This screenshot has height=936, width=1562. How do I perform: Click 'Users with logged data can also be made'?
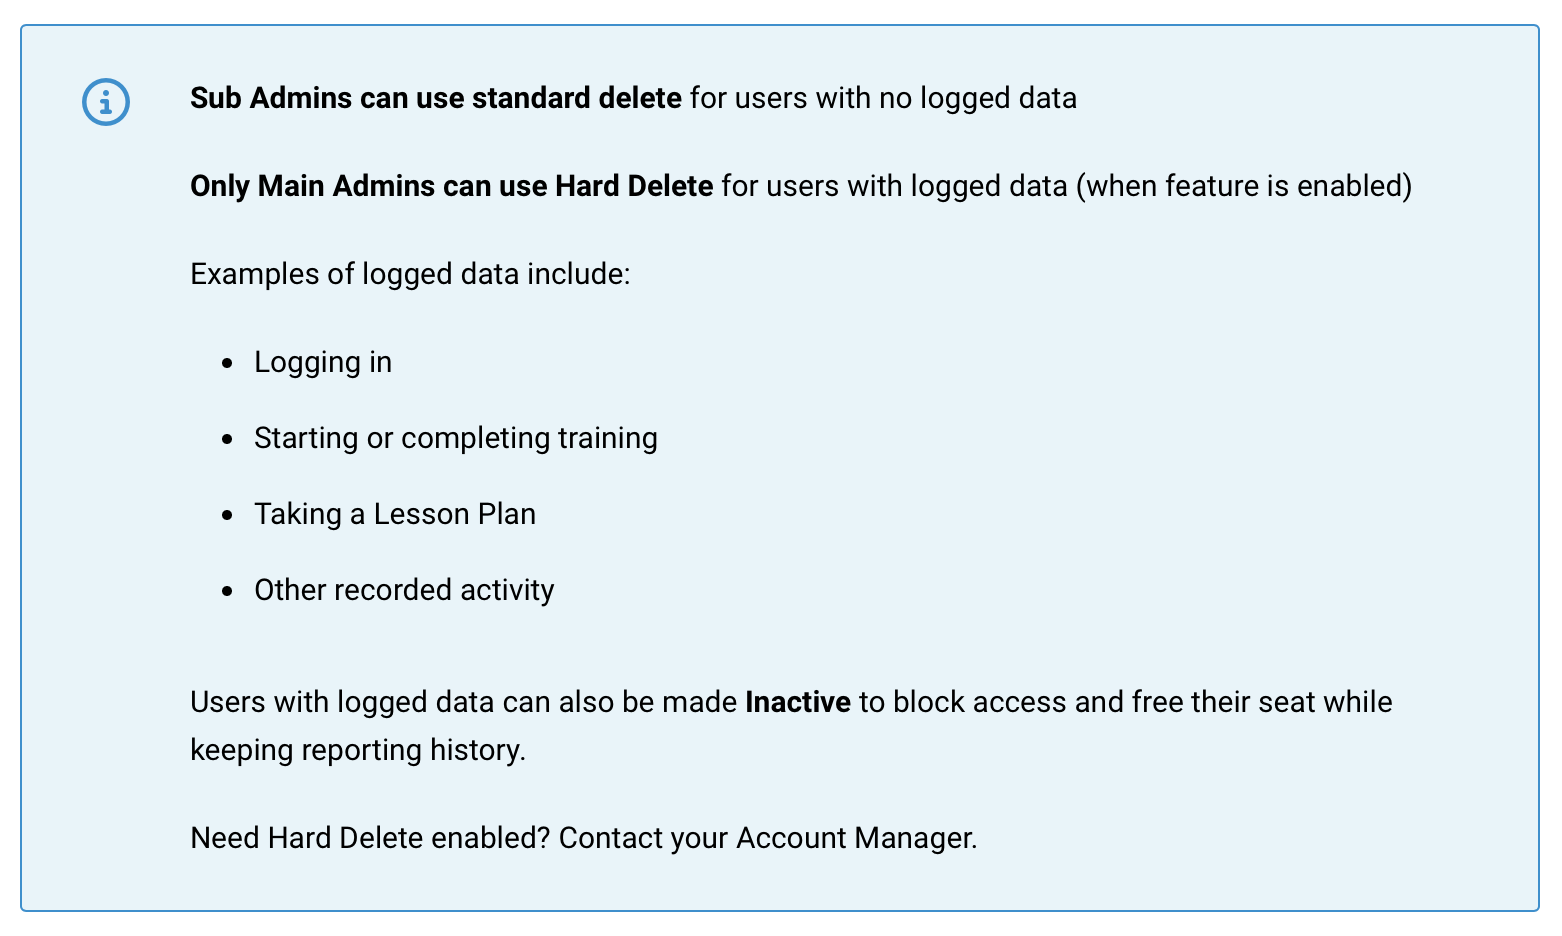[x=464, y=702]
